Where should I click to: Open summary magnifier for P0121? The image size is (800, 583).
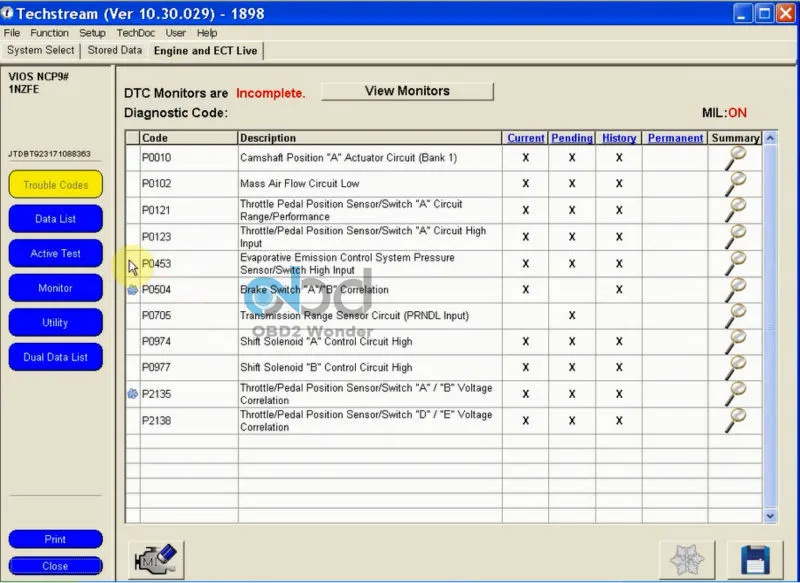coord(735,210)
